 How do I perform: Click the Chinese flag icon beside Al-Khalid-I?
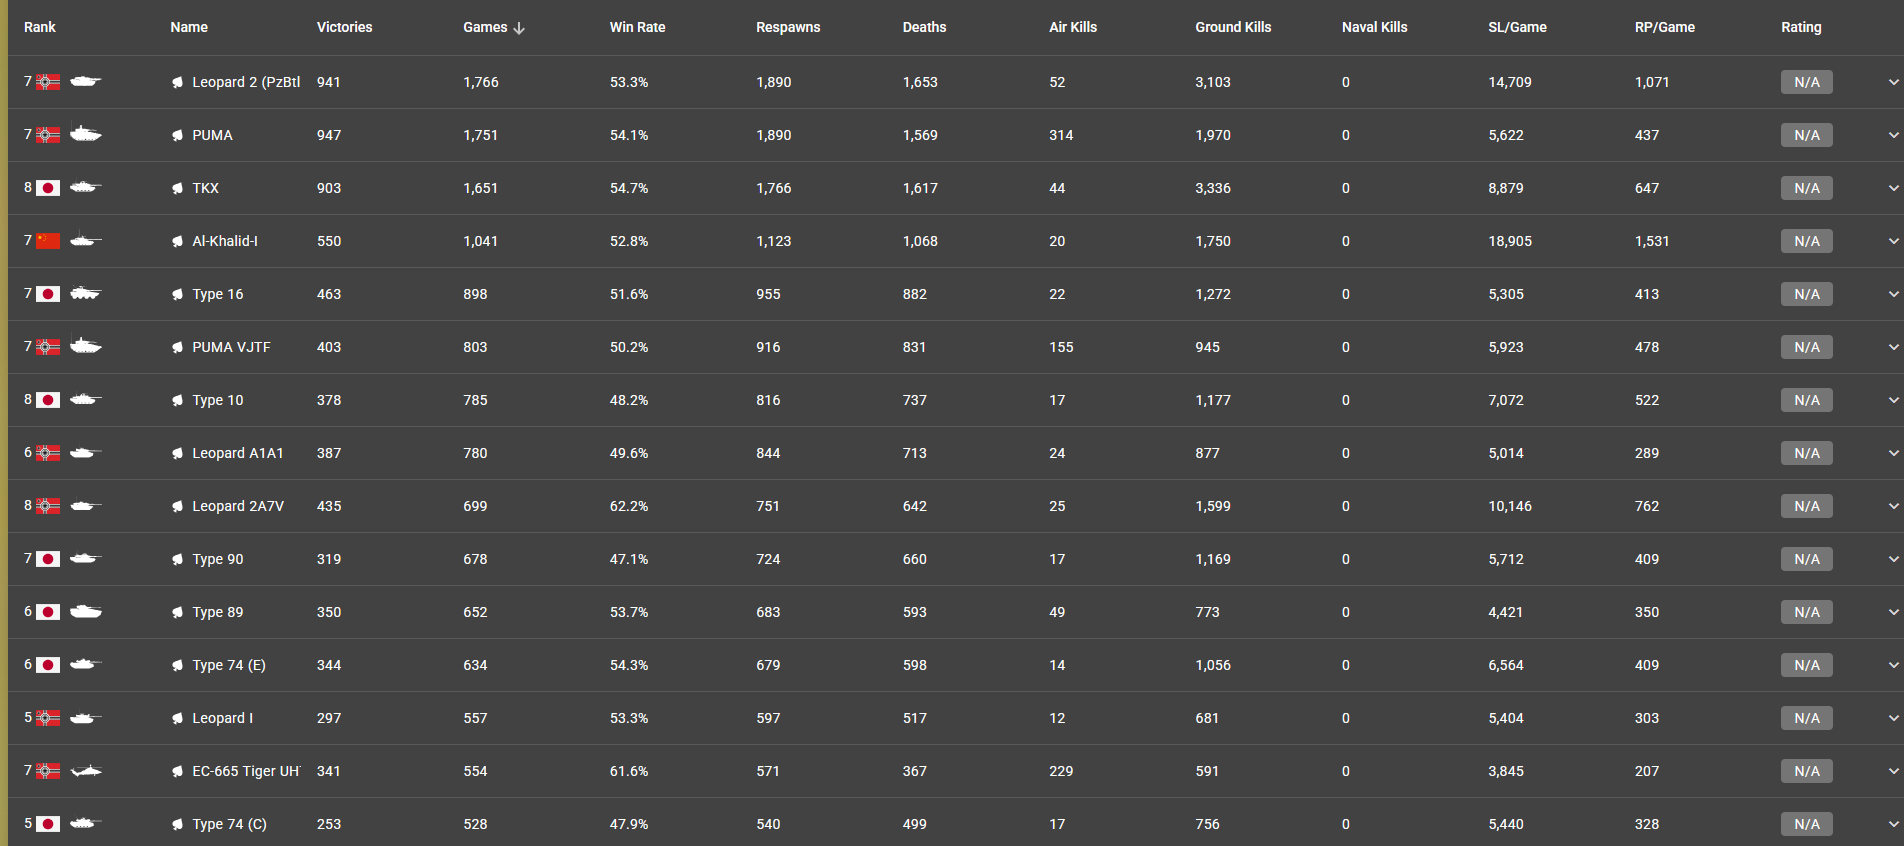pos(48,241)
